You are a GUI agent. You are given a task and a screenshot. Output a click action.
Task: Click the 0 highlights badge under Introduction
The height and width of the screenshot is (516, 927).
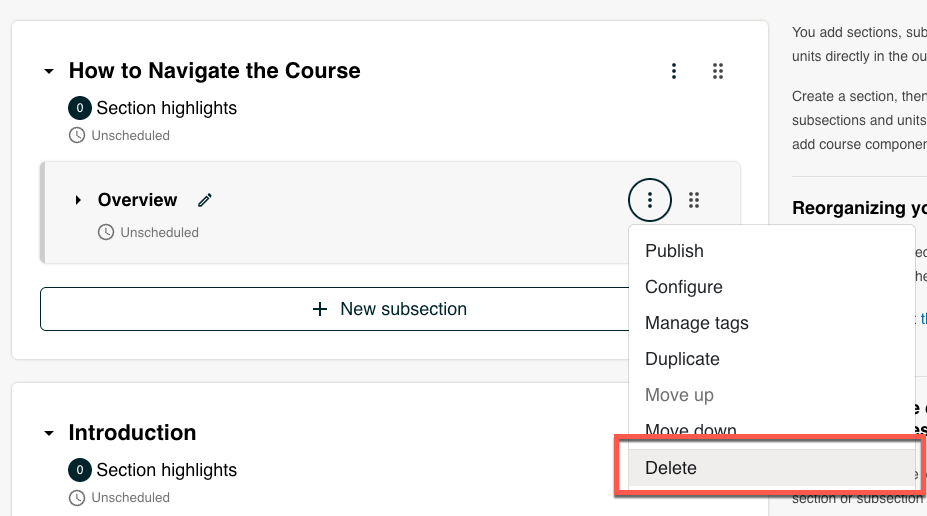(x=80, y=470)
